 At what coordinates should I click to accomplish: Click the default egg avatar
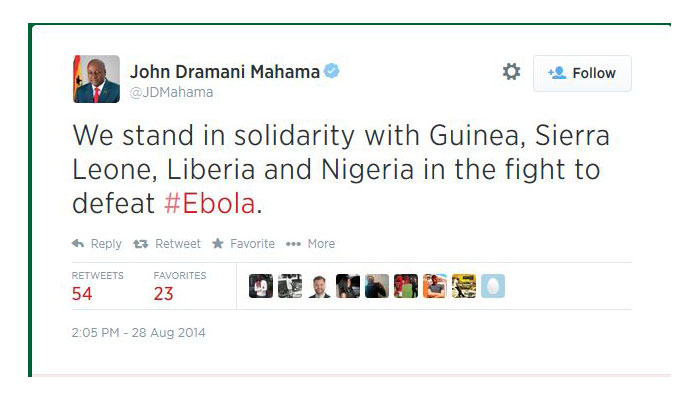pyautogui.click(x=492, y=286)
